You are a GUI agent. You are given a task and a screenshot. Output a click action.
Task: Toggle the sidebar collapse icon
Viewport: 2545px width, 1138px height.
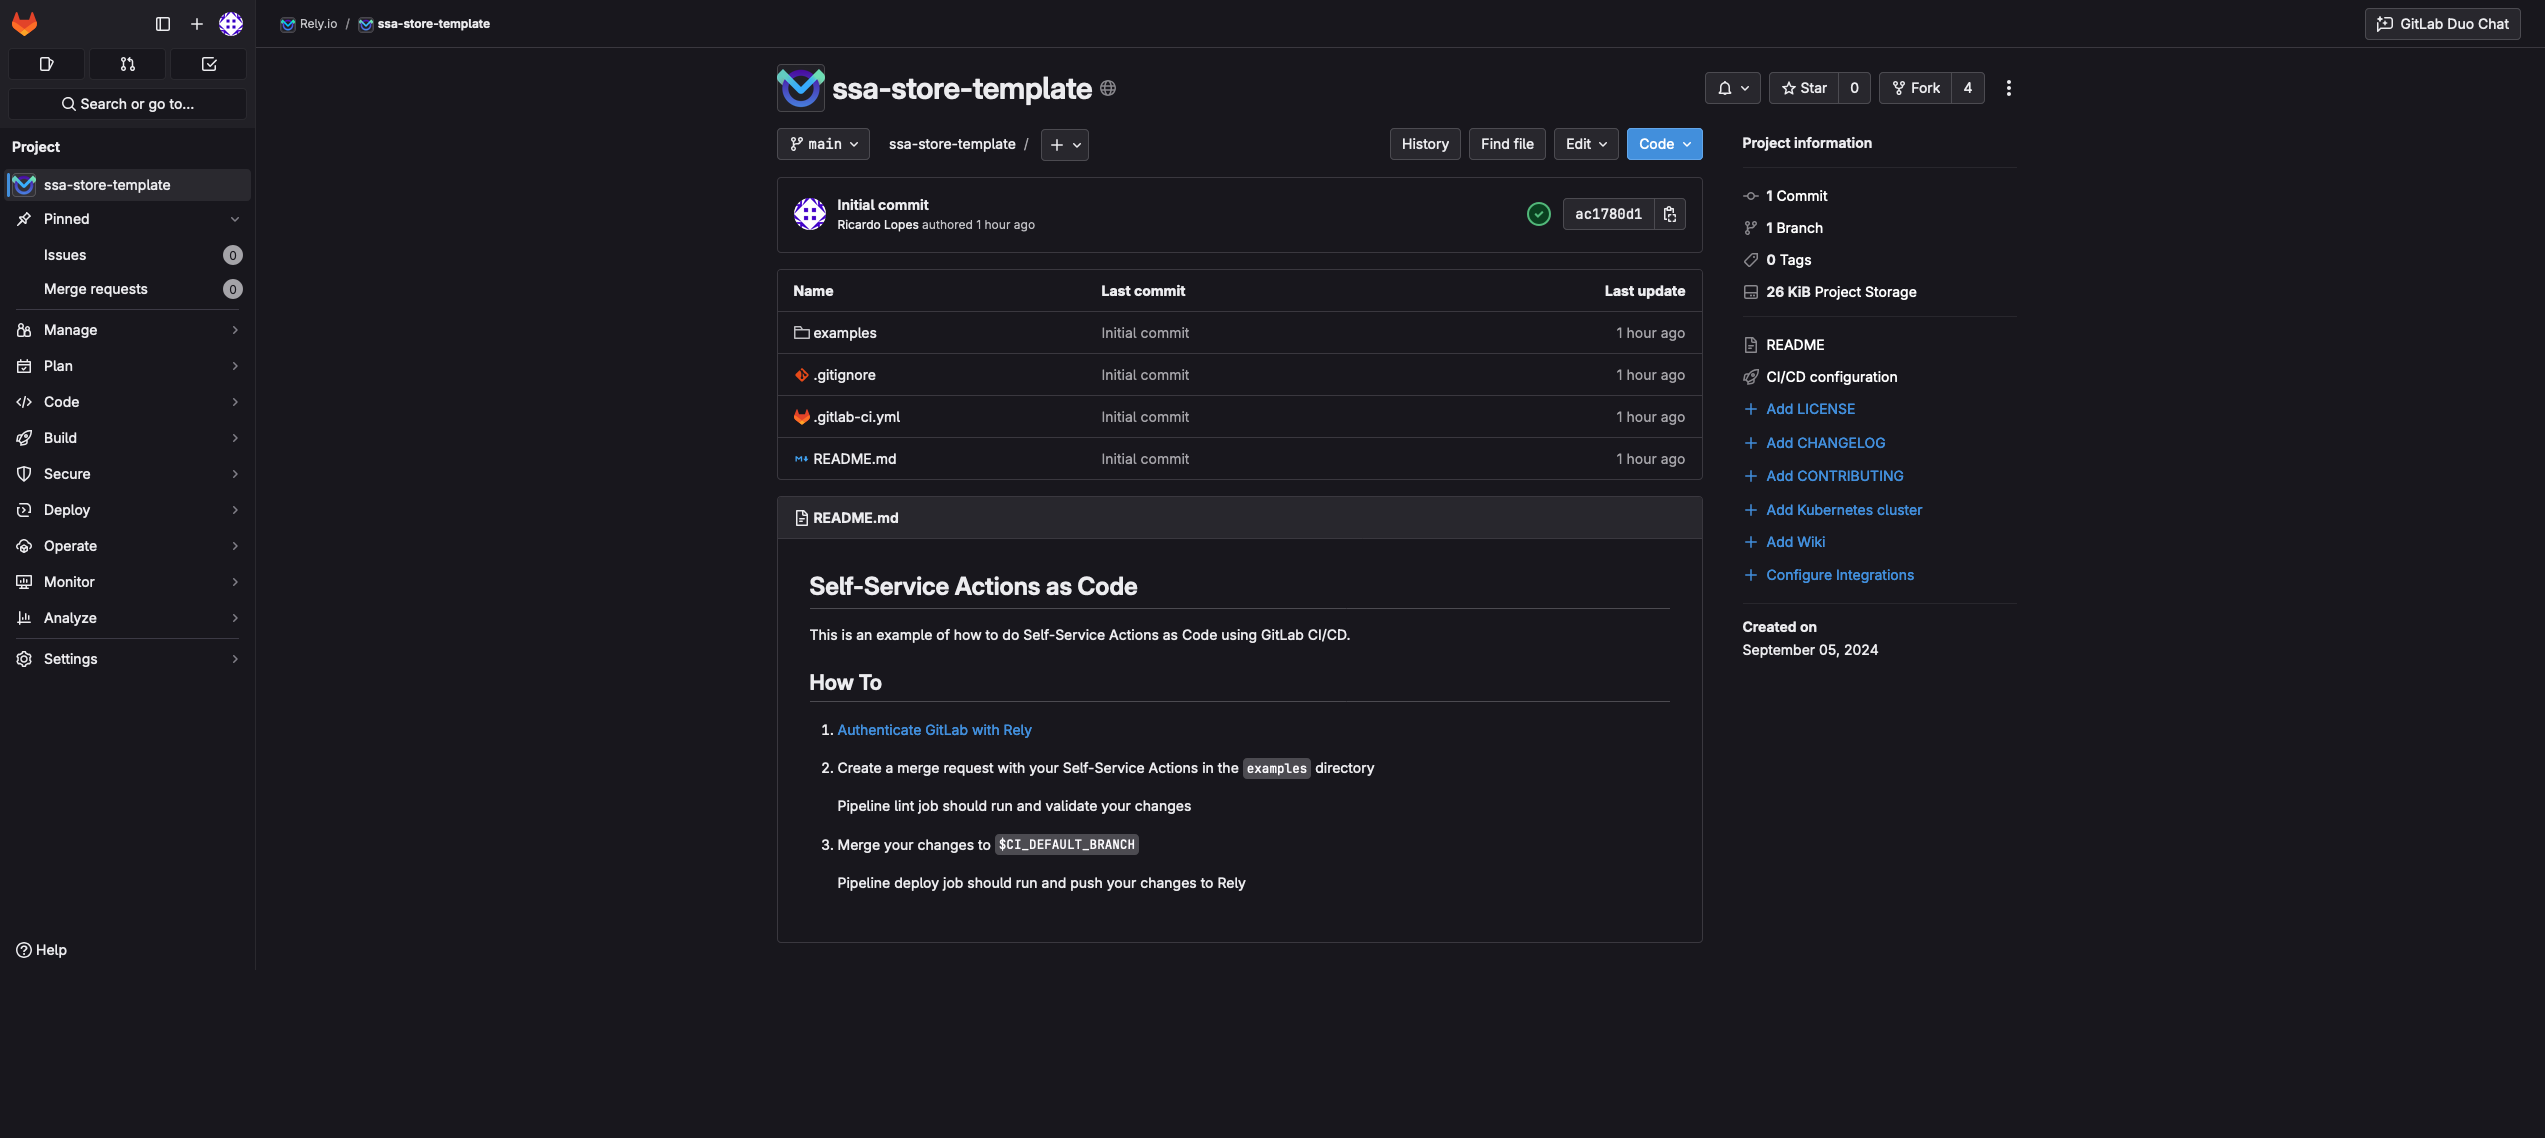(163, 23)
